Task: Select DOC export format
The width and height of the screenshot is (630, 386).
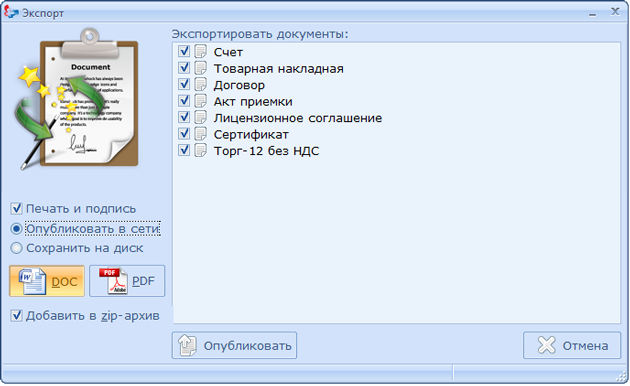Action: point(47,281)
